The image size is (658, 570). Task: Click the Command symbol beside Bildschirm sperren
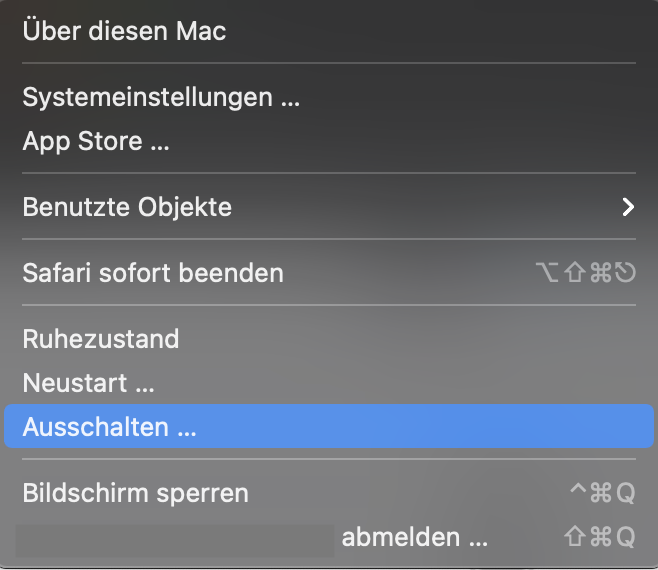600,493
